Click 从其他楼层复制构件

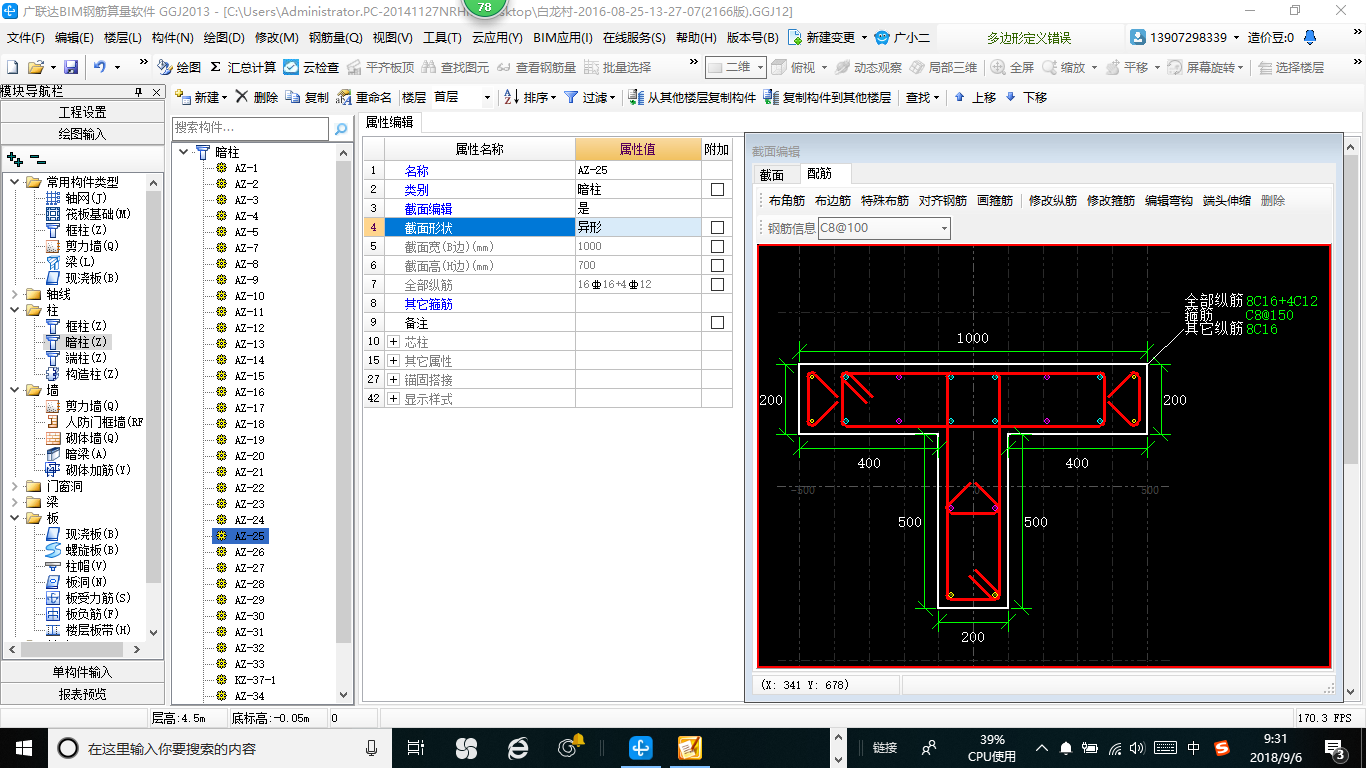pyautogui.click(x=692, y=97)
